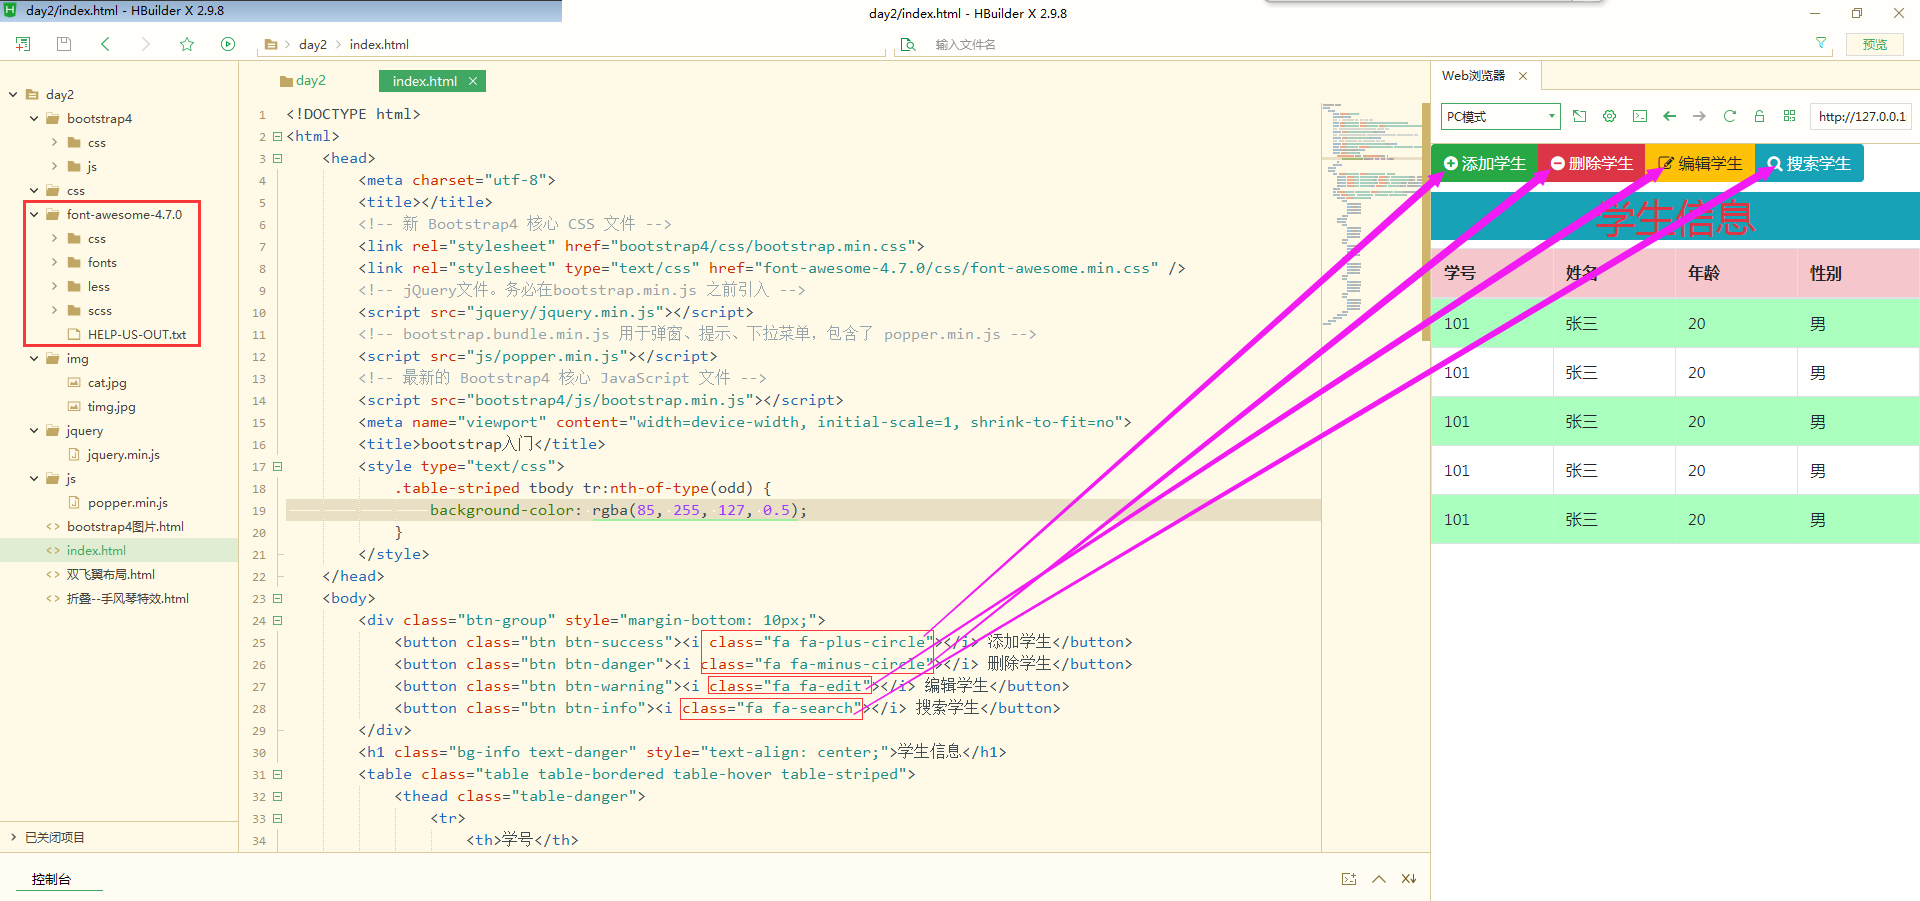
Task: Click the refresh icon in the web browser toolbar
Action: pos(1730,116)
